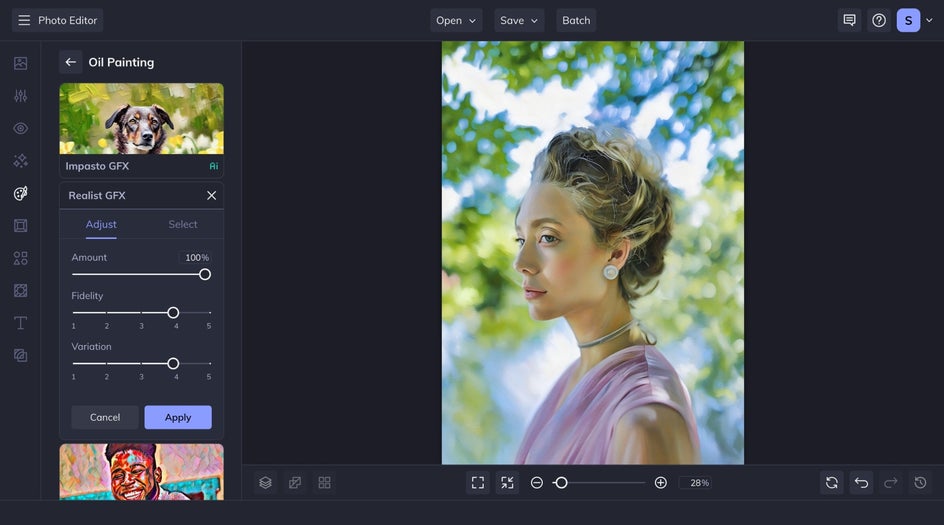Open the help question mark icon
This screenshot has width=944, height=525.
click(x=879, y=20)
